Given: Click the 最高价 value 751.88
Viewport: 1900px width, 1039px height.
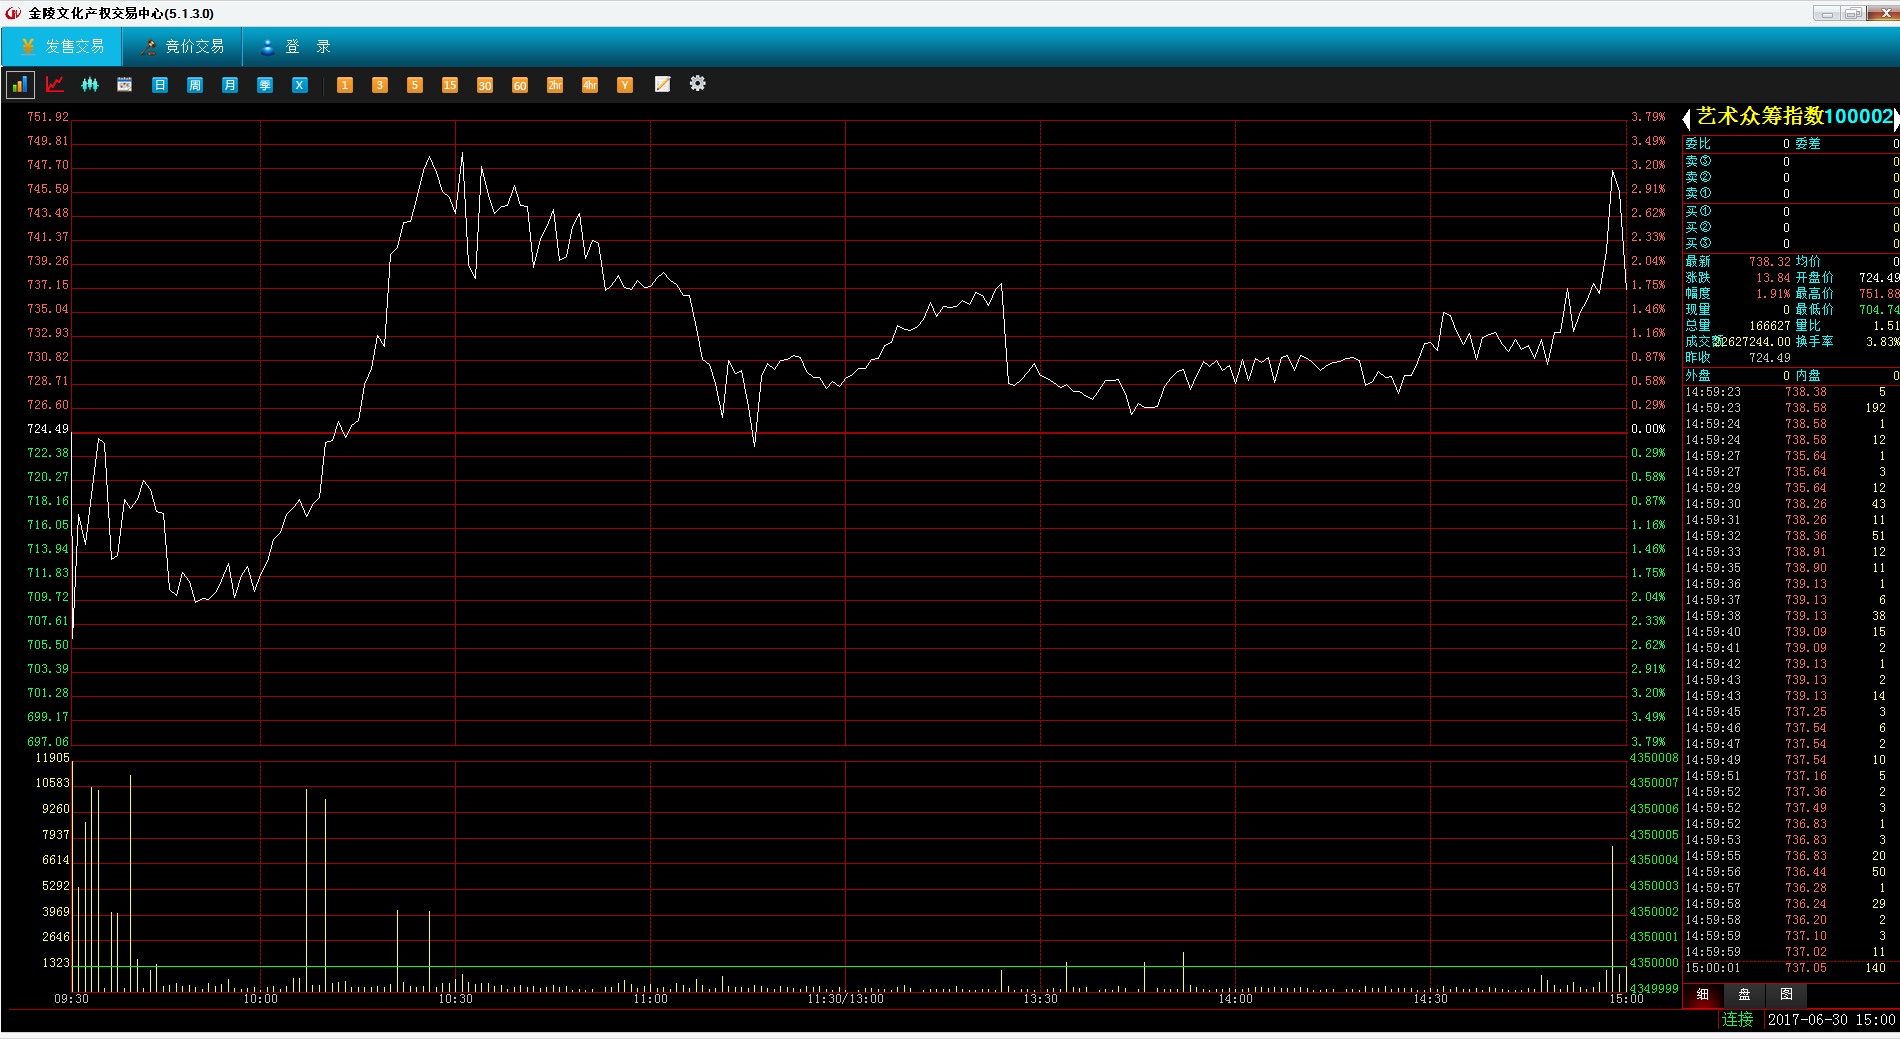Looking at the screenshot, I should point(1879,294).
